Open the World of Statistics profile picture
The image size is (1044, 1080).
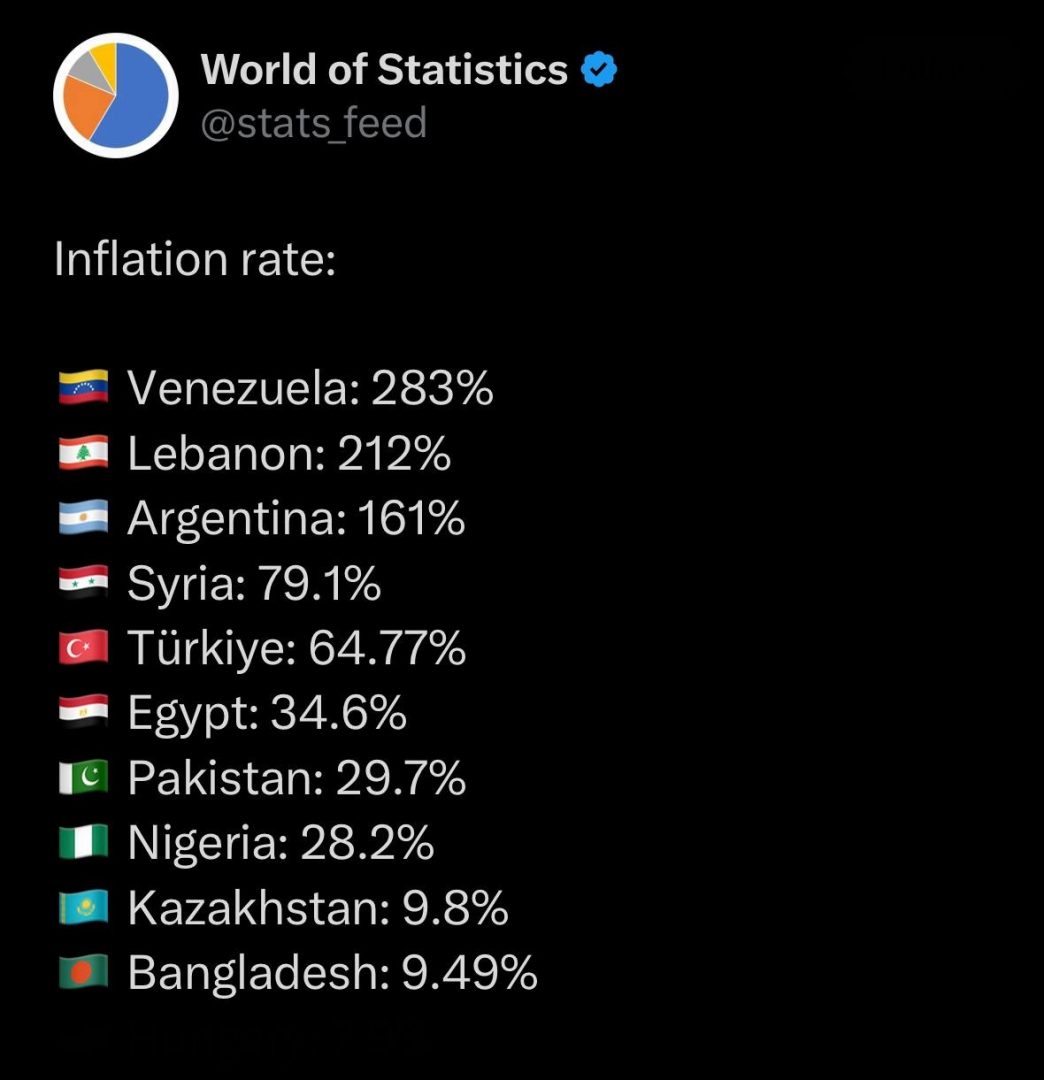pos(116,96)
